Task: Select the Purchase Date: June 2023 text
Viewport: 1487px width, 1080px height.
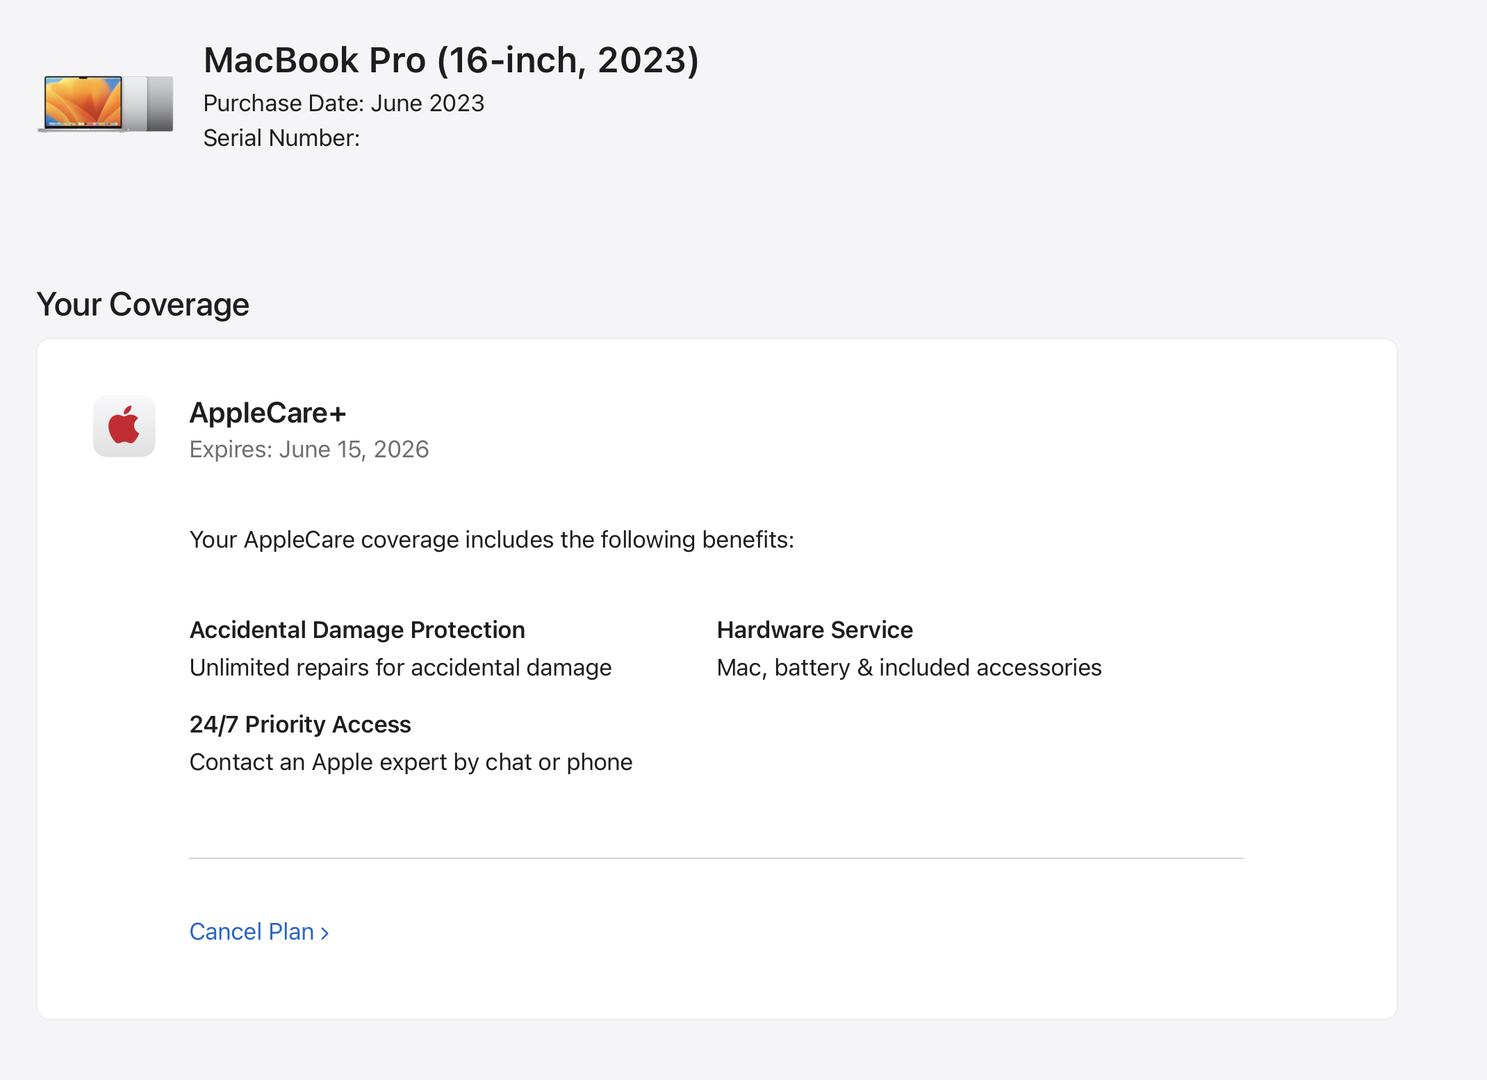Action: coord(343,103)
